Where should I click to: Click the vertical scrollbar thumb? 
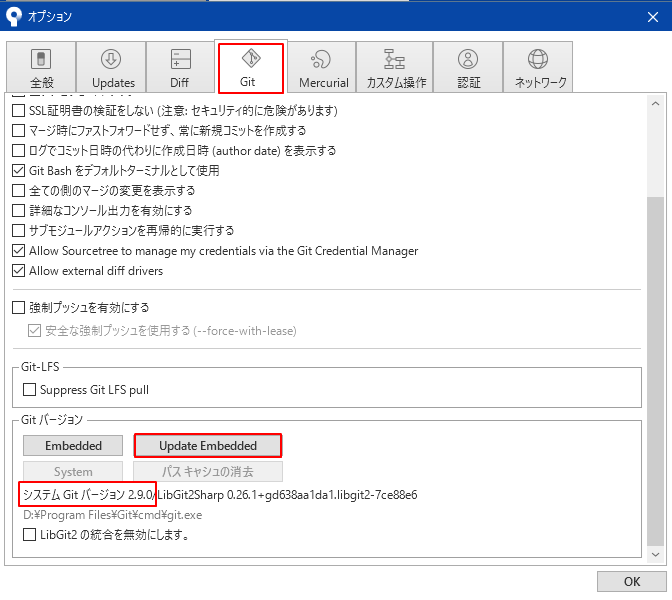pos(655,372)
